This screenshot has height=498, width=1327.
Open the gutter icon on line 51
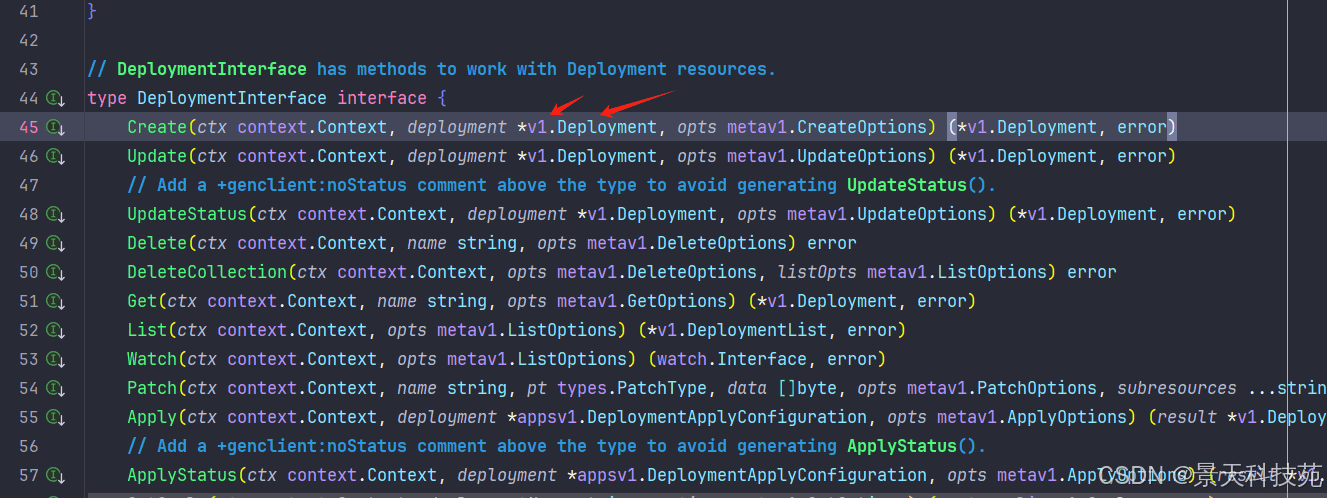[x=56, y=301]
